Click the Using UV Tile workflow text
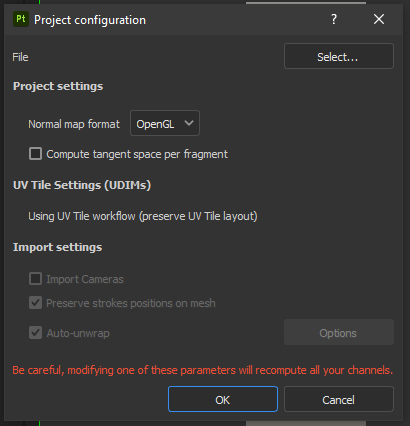The height and width of the screenshot is (426, 410). [x=143, y=216]
